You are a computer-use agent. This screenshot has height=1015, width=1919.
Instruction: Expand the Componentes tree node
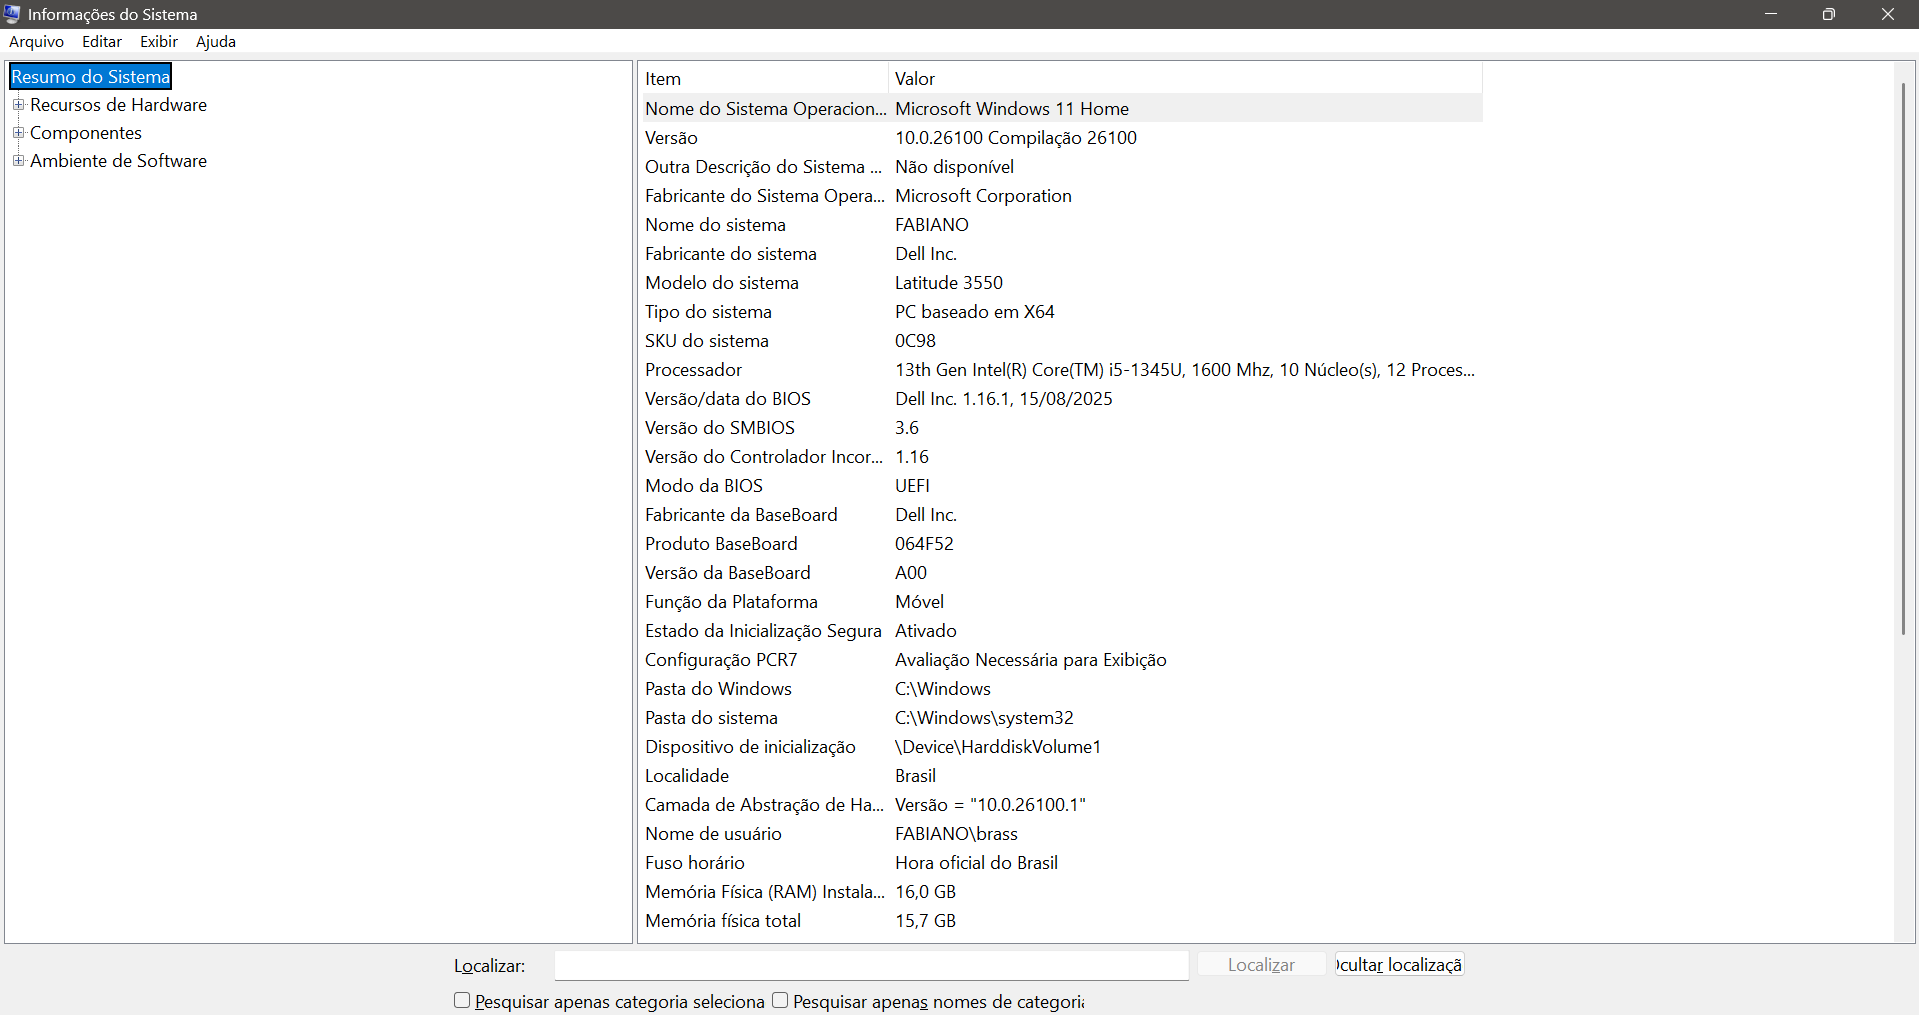coord(18,133)
